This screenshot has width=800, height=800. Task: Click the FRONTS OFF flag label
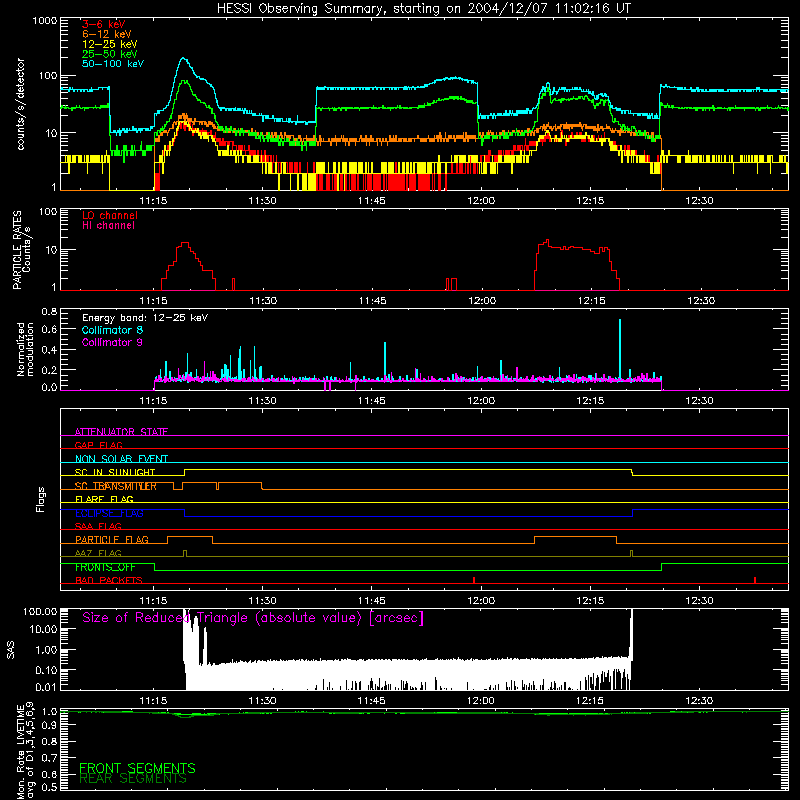tap(105, 567)
